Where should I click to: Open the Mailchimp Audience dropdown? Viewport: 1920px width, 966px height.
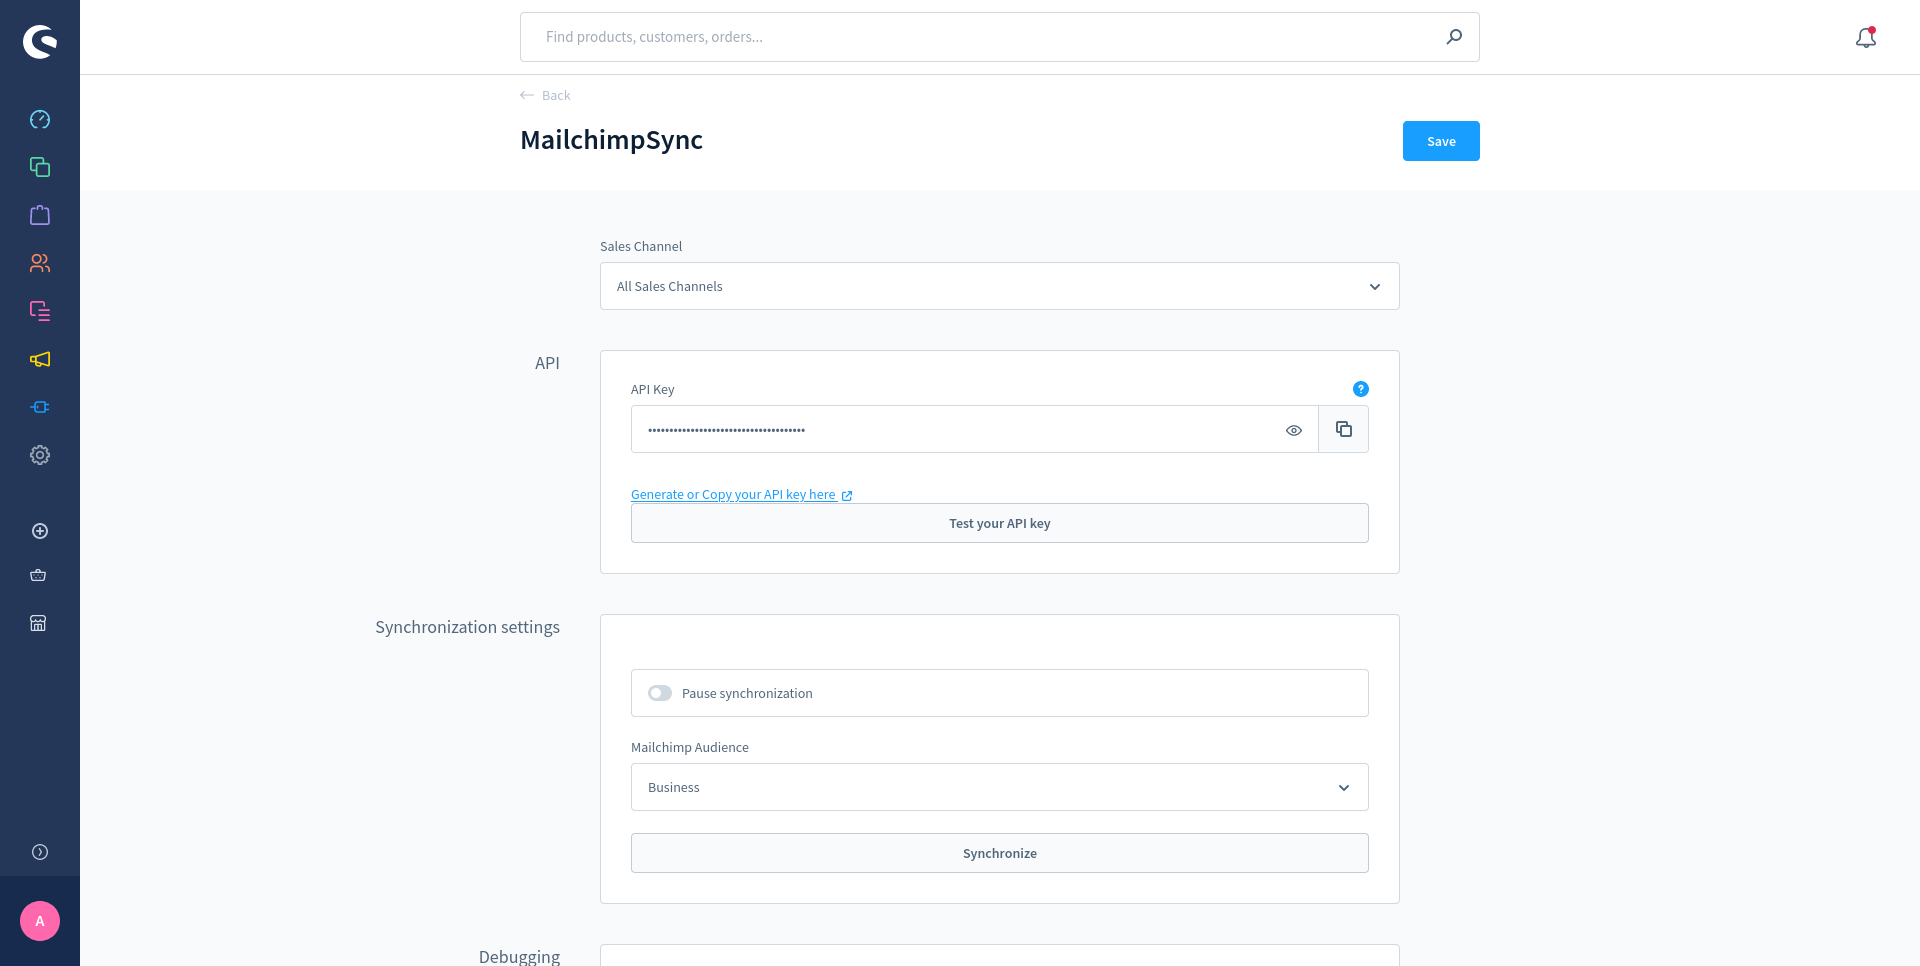1000,787
